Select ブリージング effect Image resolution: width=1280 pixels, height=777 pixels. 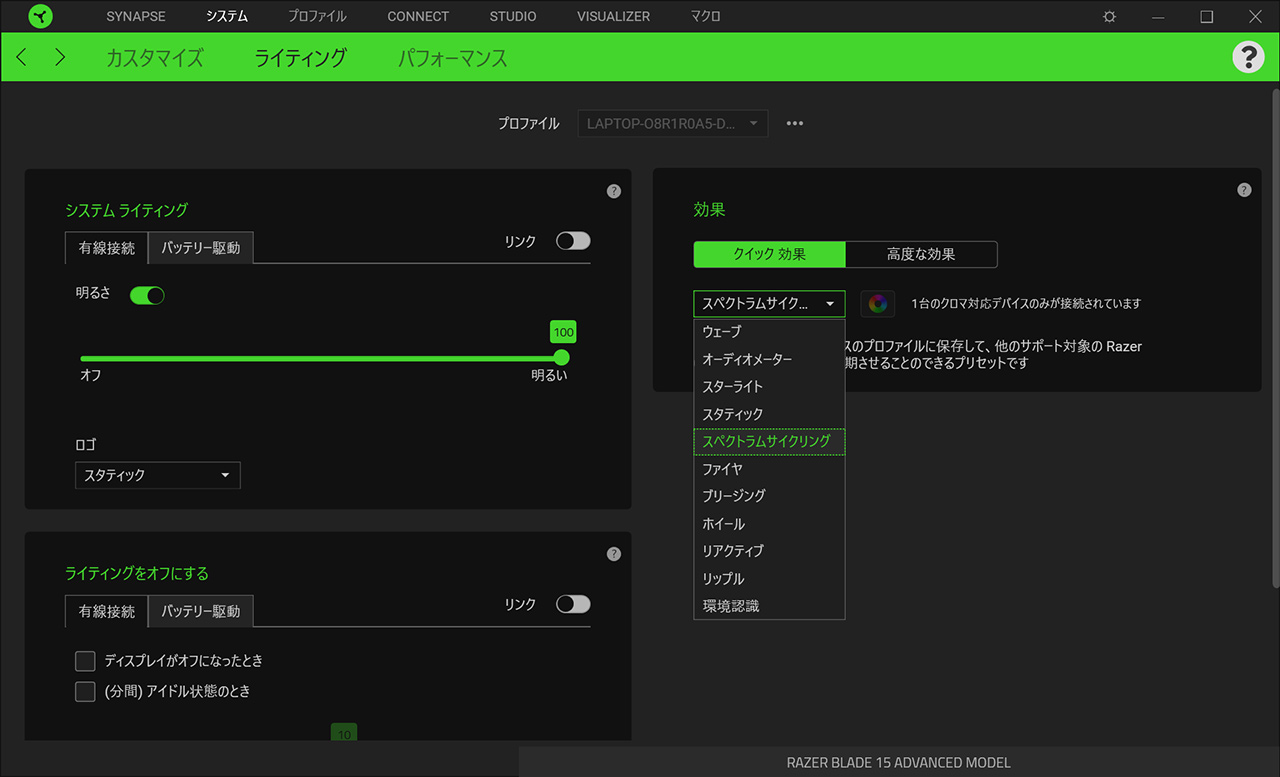pyautogui.click(x=769, y=496)
